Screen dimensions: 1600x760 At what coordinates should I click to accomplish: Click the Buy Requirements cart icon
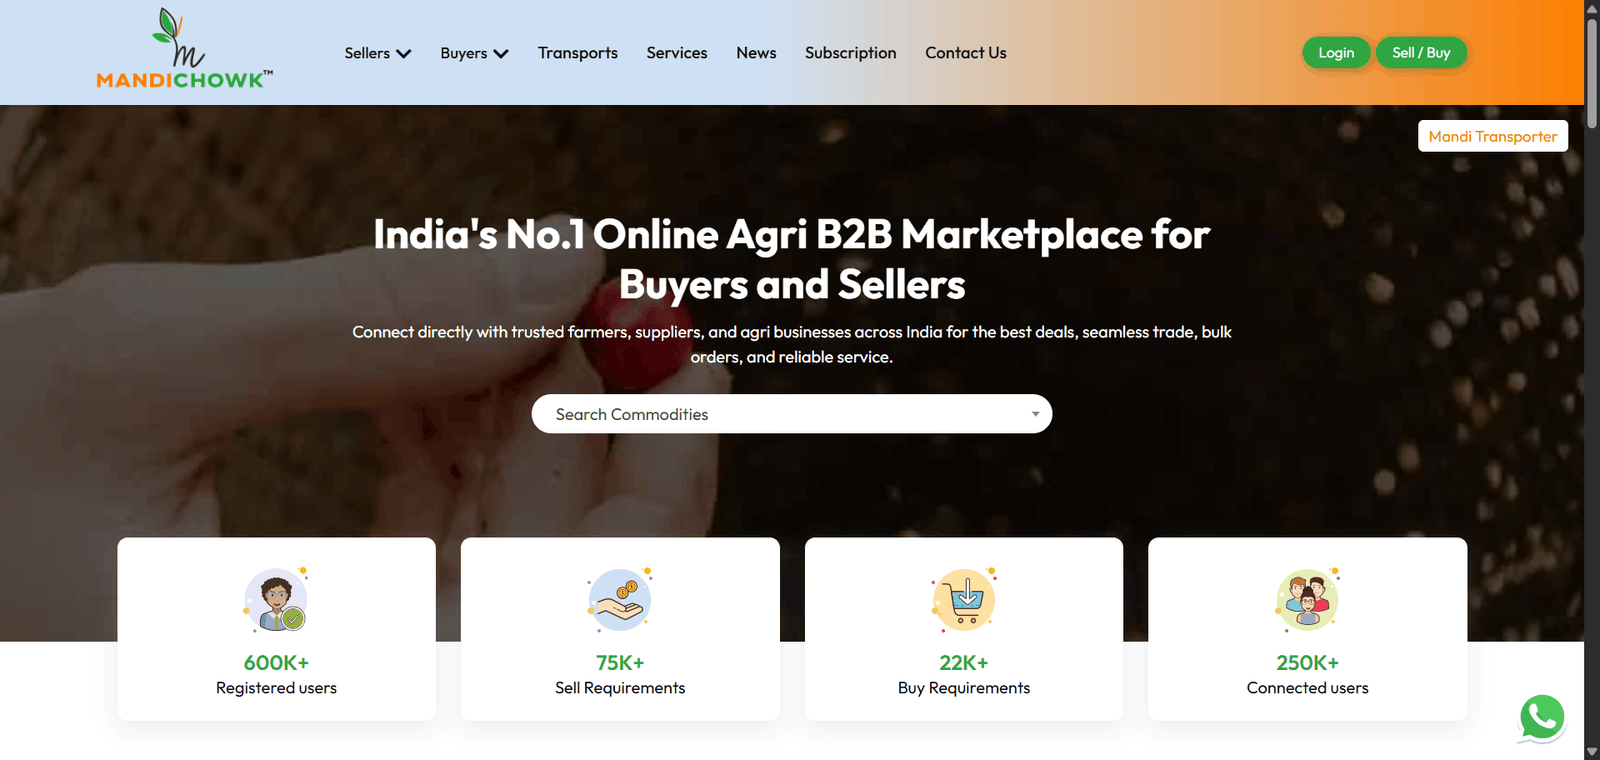tap(964, 600)
